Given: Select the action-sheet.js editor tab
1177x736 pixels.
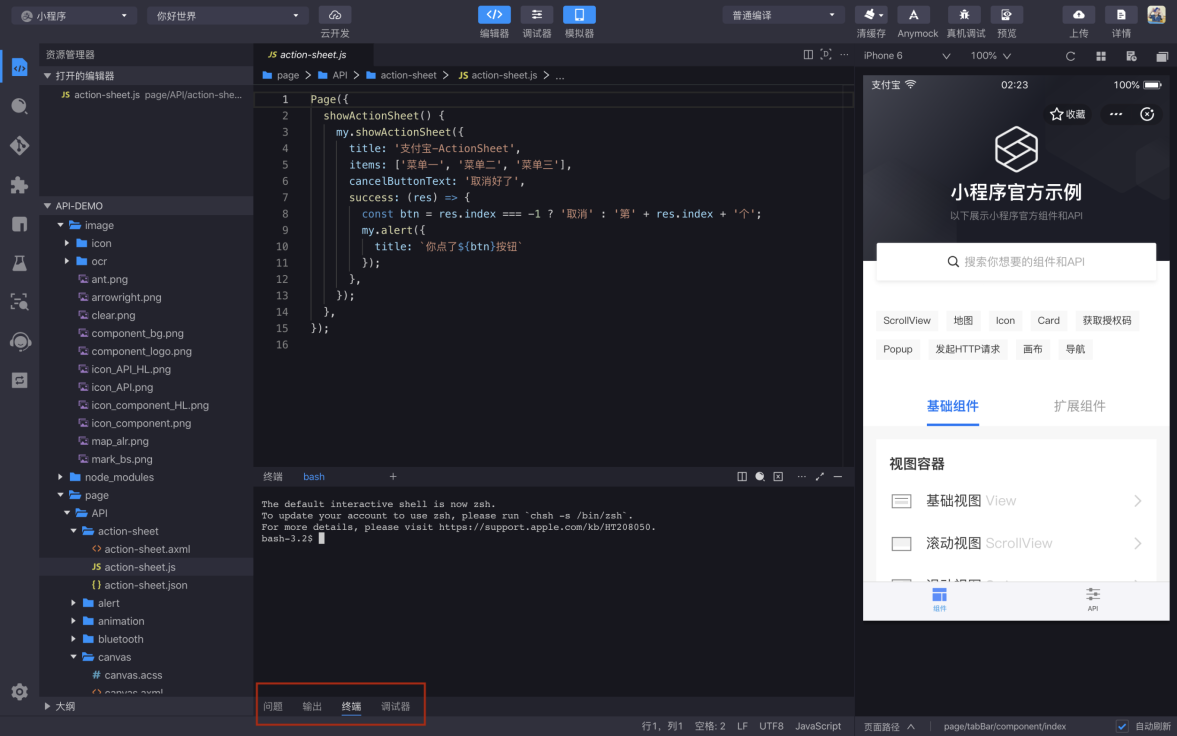Looking at the screenshot, I should (x=312, y=55).
